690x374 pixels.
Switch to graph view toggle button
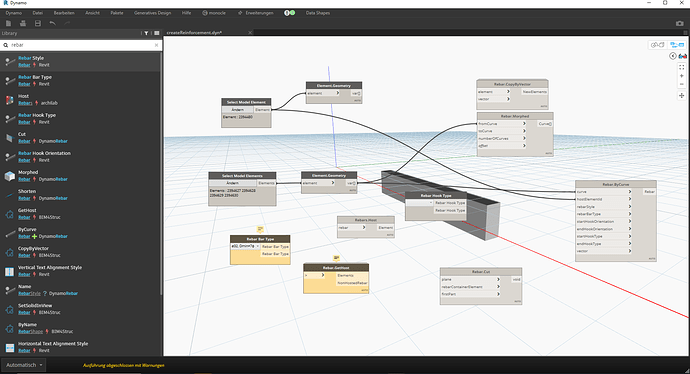[677, 45]
